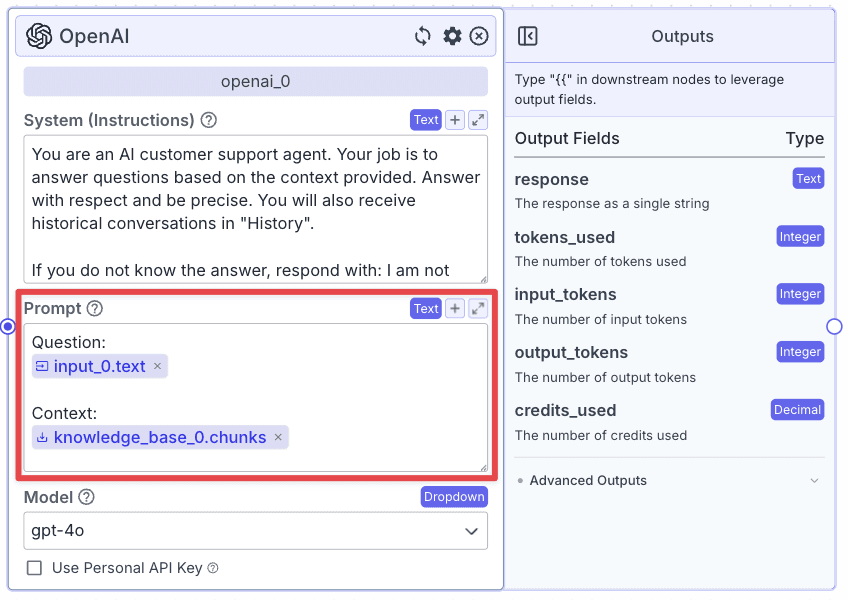Click the response output field name

(552, 180)
